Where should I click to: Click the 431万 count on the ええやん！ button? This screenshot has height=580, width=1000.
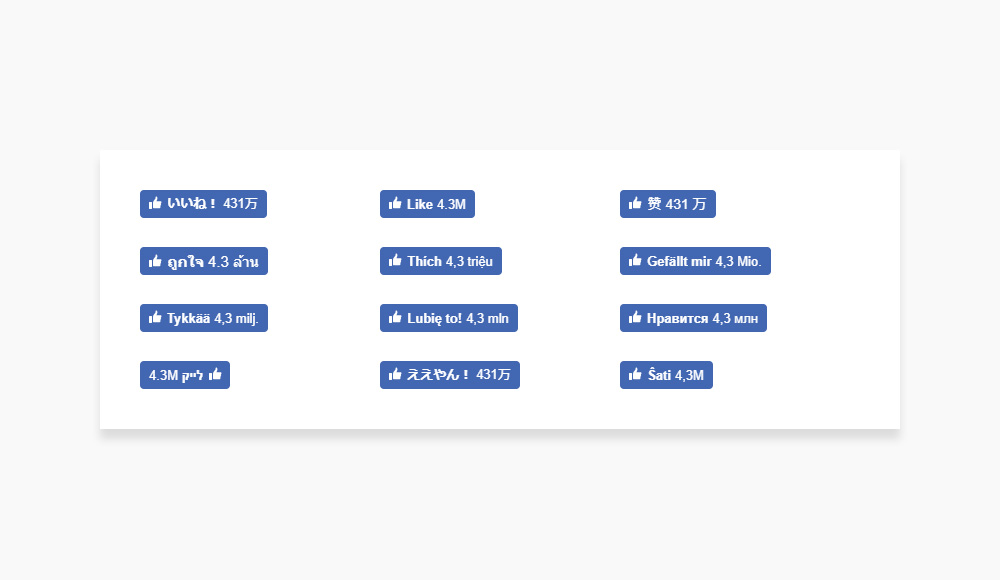[x=494, y=375]
